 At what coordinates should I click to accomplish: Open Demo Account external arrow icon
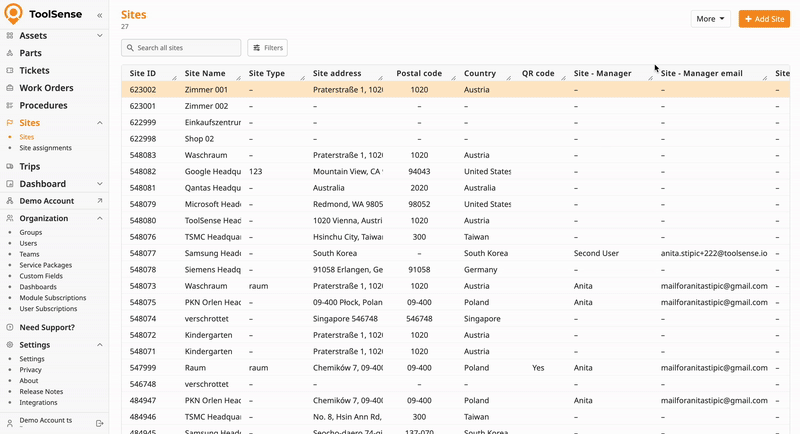[99, 201]
